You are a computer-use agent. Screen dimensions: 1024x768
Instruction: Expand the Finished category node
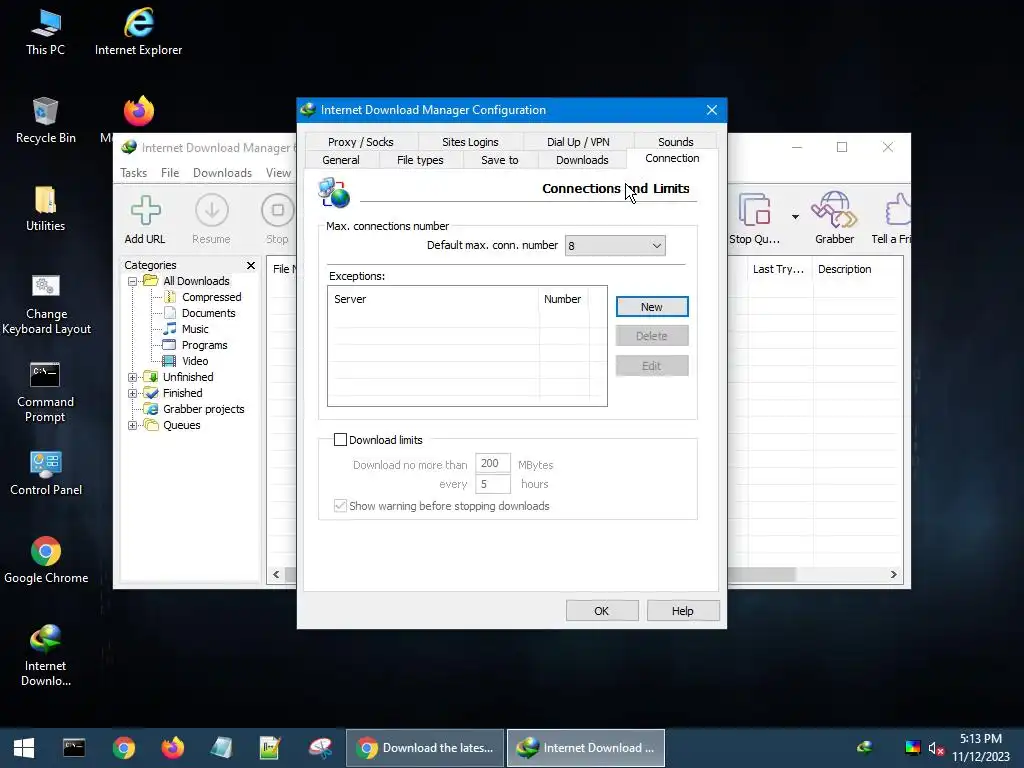133,393
